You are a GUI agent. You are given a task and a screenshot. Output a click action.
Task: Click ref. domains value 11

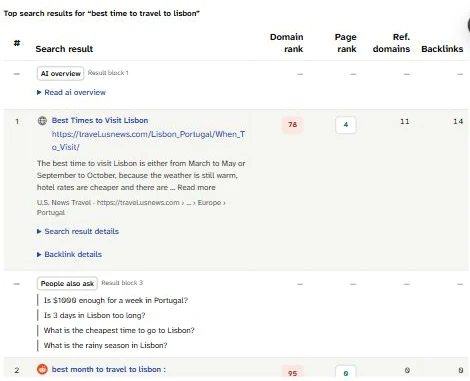(x=405, y=121)
